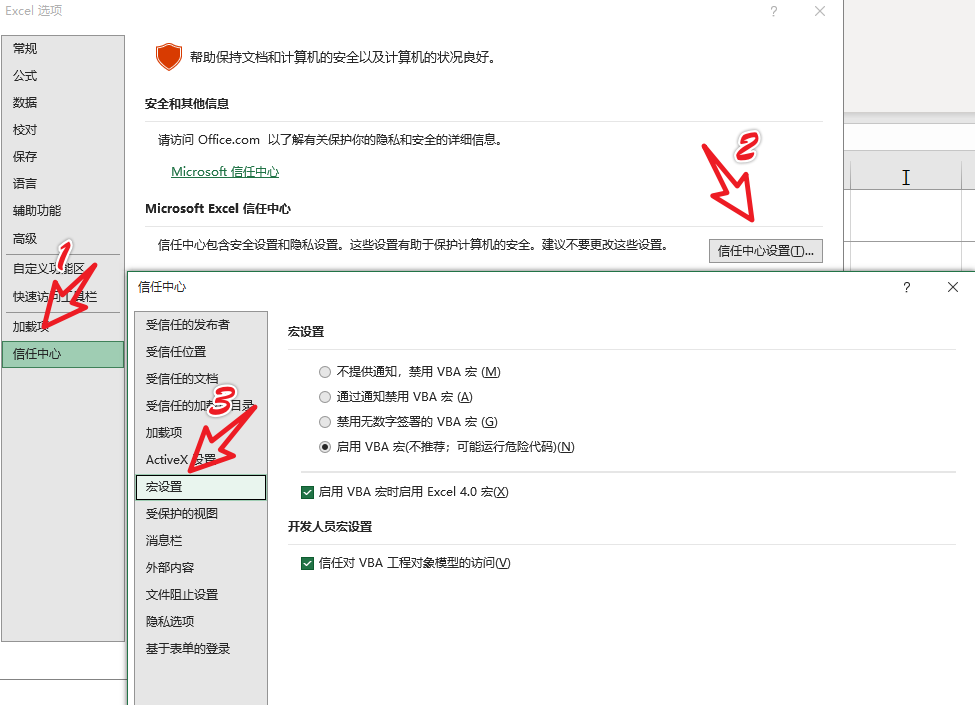Select 启用 VBA 宏(不推荐) radio option
This screenshot has height=705, width=975.
coord(325,447)
